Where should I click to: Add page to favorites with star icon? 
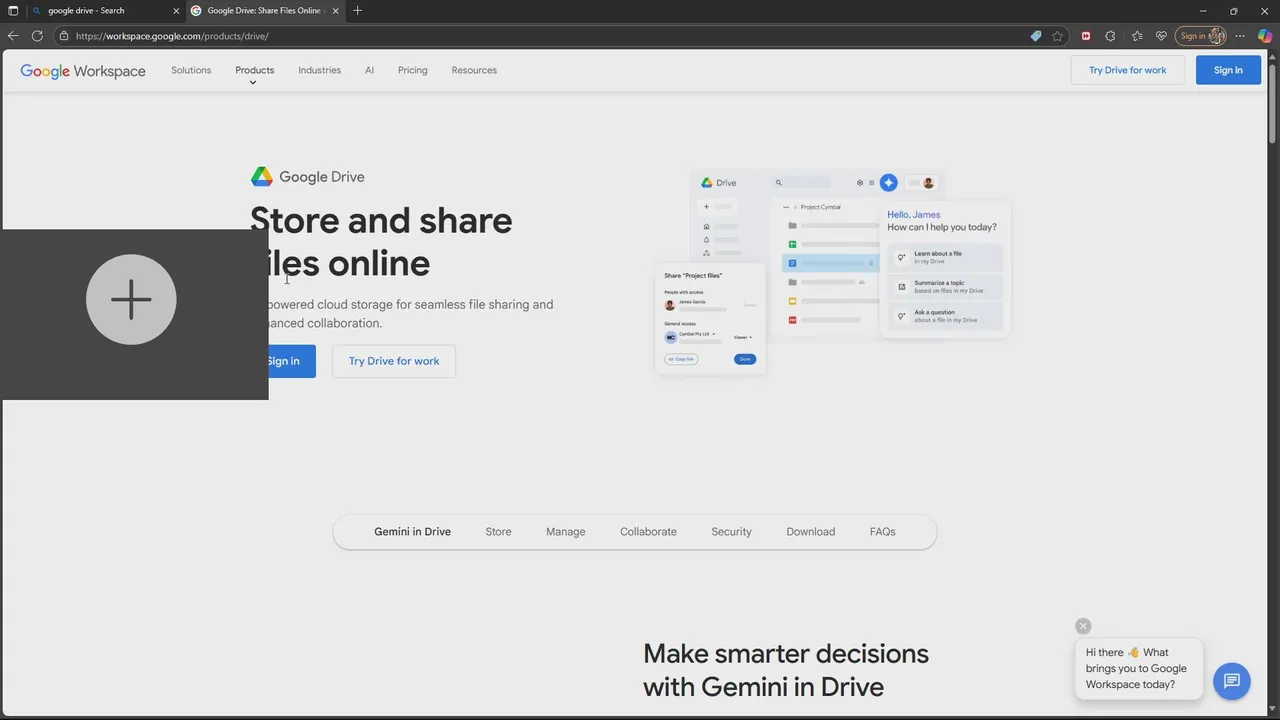(x=1057, y=36)
